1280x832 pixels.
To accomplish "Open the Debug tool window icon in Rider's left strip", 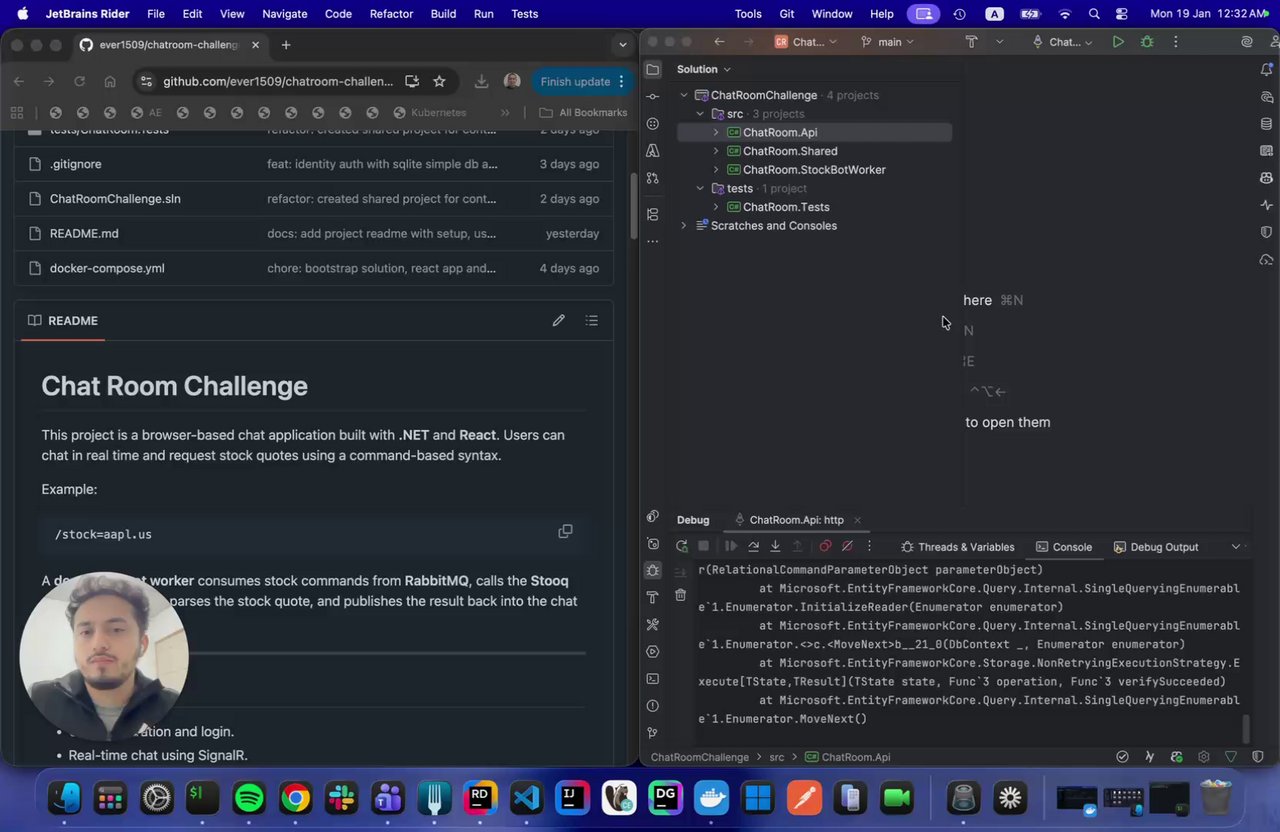I will pyautogui.click(x=653, y=570).
